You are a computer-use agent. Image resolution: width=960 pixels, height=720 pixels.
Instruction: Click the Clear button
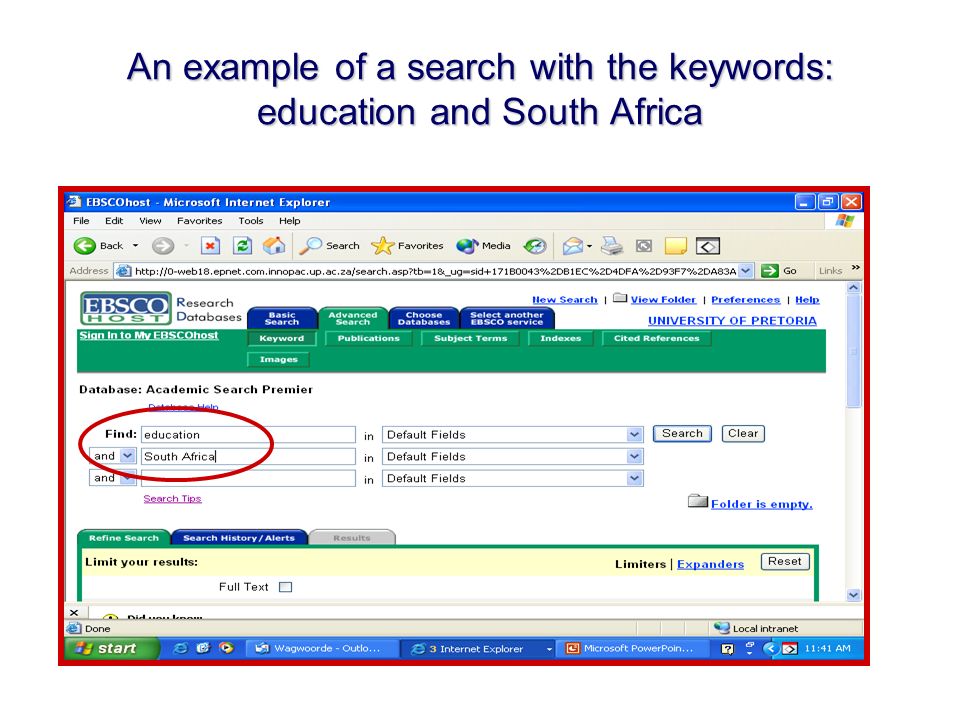click(x=743, y=433)
